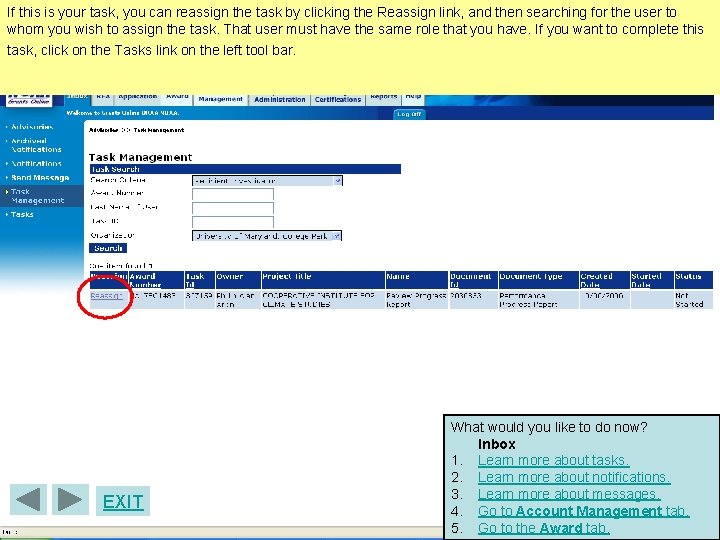Viewport: 720px width, 540px height.
Task: Advance with the forward arrow button
Action: tap(70, 499)
